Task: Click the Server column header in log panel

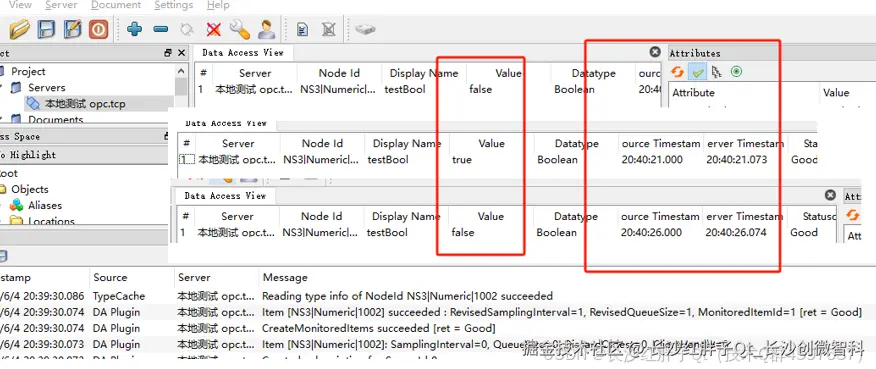Action: (193, 277)
